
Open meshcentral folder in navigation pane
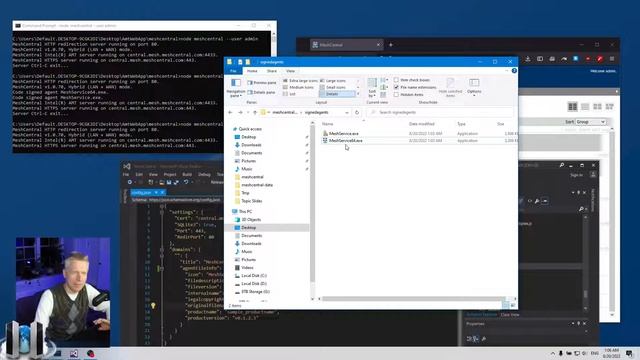click(252, 177)
